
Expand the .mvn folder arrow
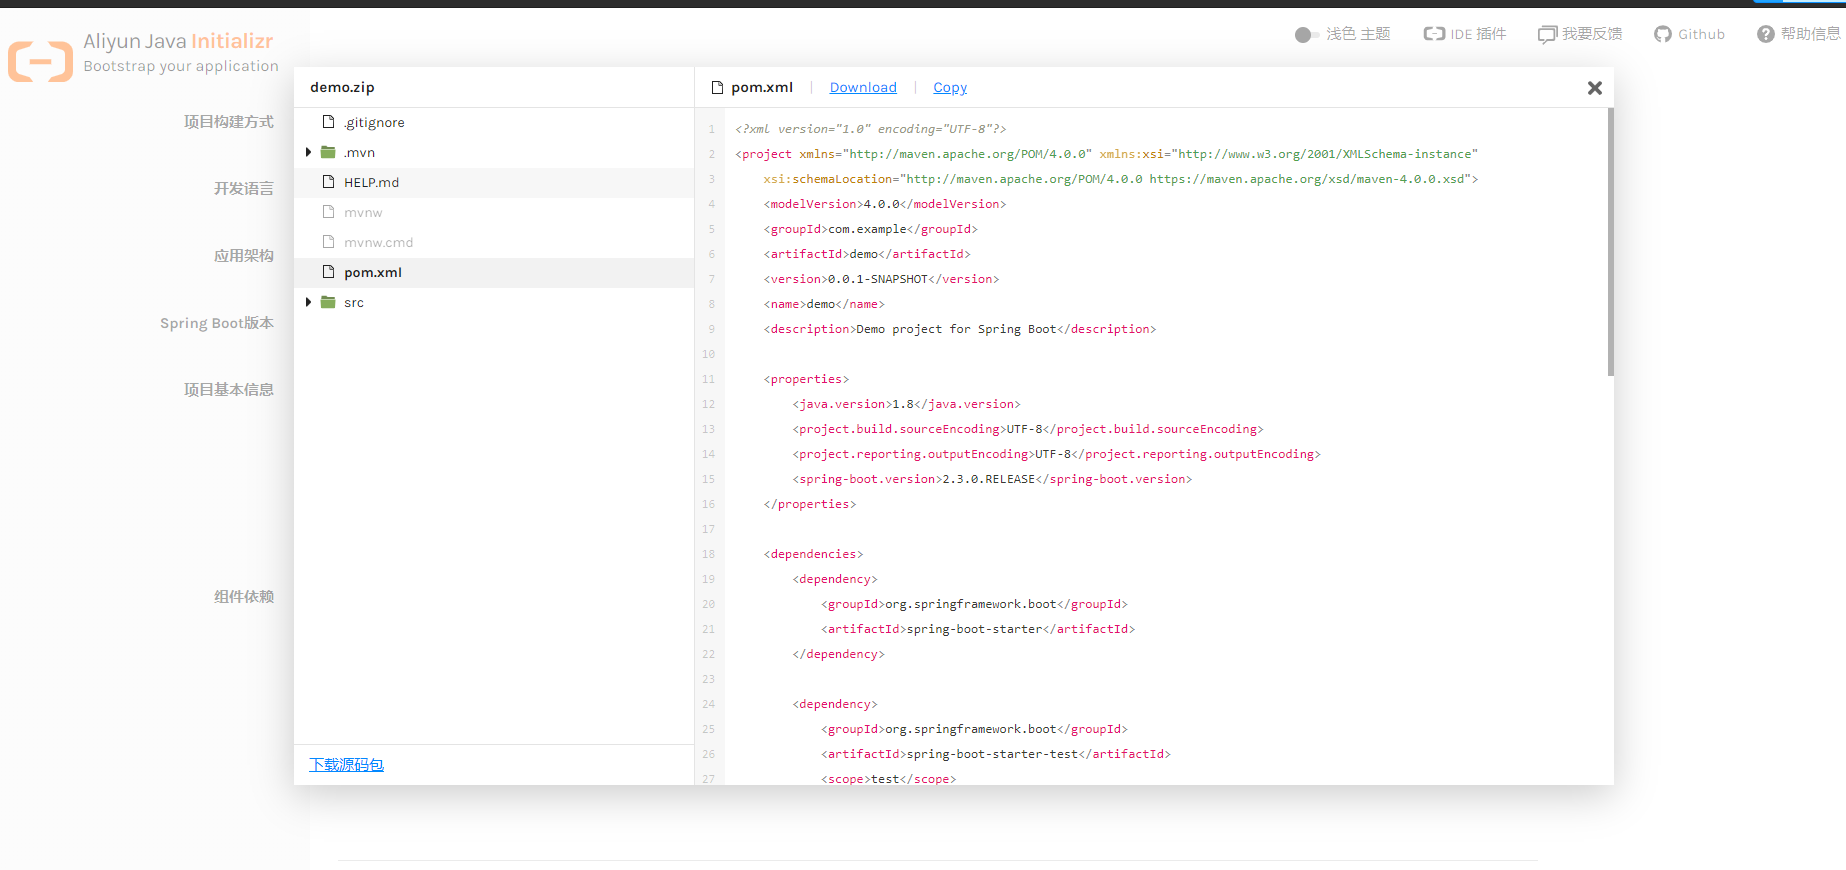pos(308,152)
